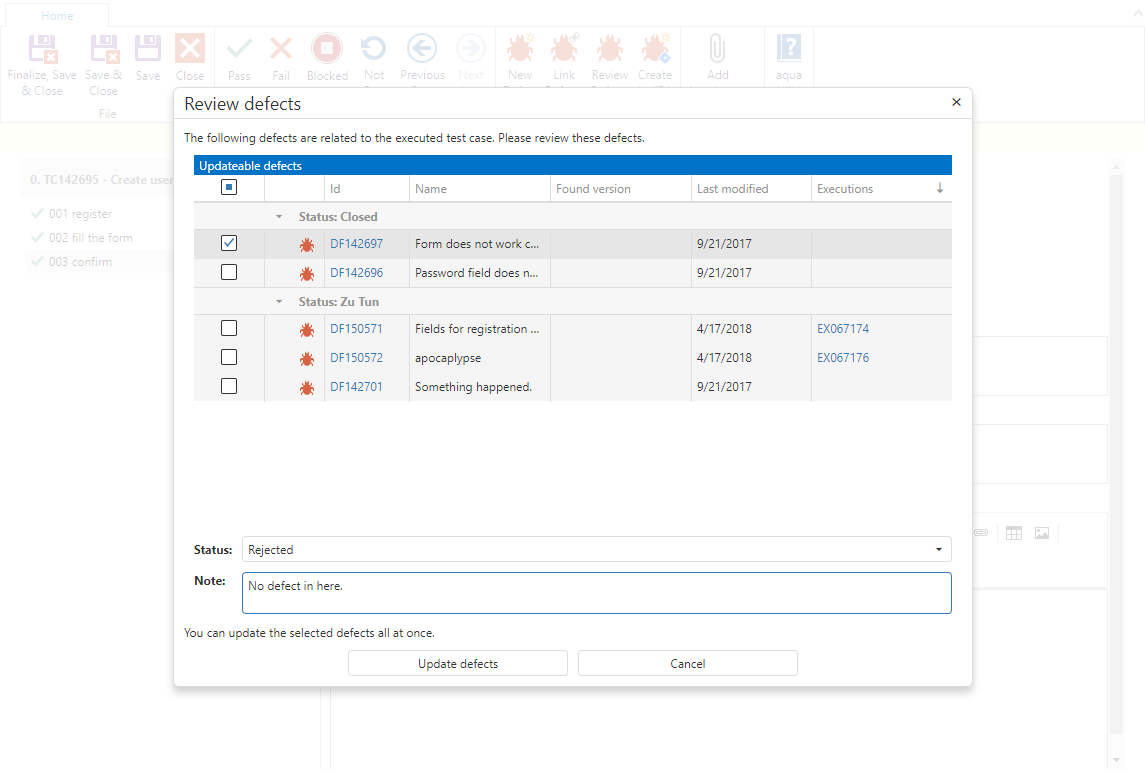Click the bug icon for DF150571
Image resolution: width=1145 pixels, height=774 pixels.
coord(307,329)
